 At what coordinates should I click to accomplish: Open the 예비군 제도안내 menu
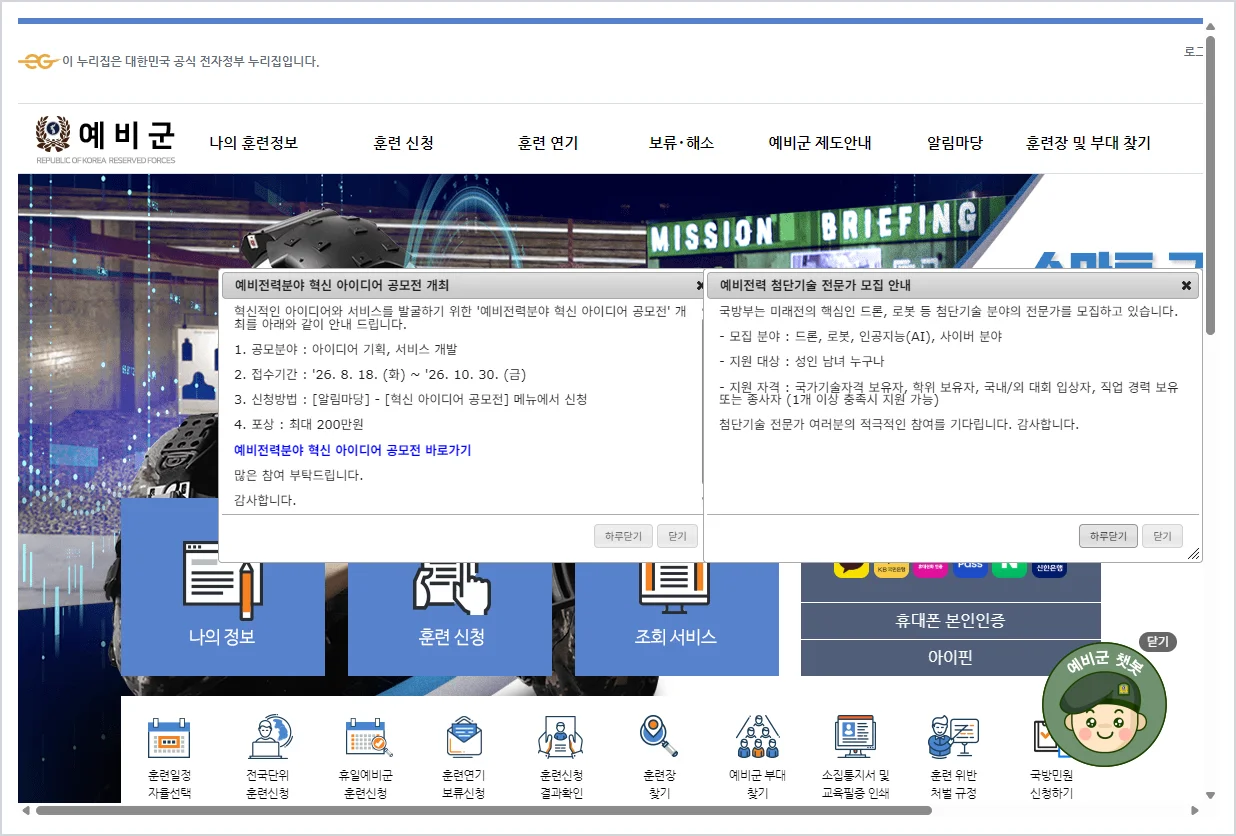coord(819,143)
